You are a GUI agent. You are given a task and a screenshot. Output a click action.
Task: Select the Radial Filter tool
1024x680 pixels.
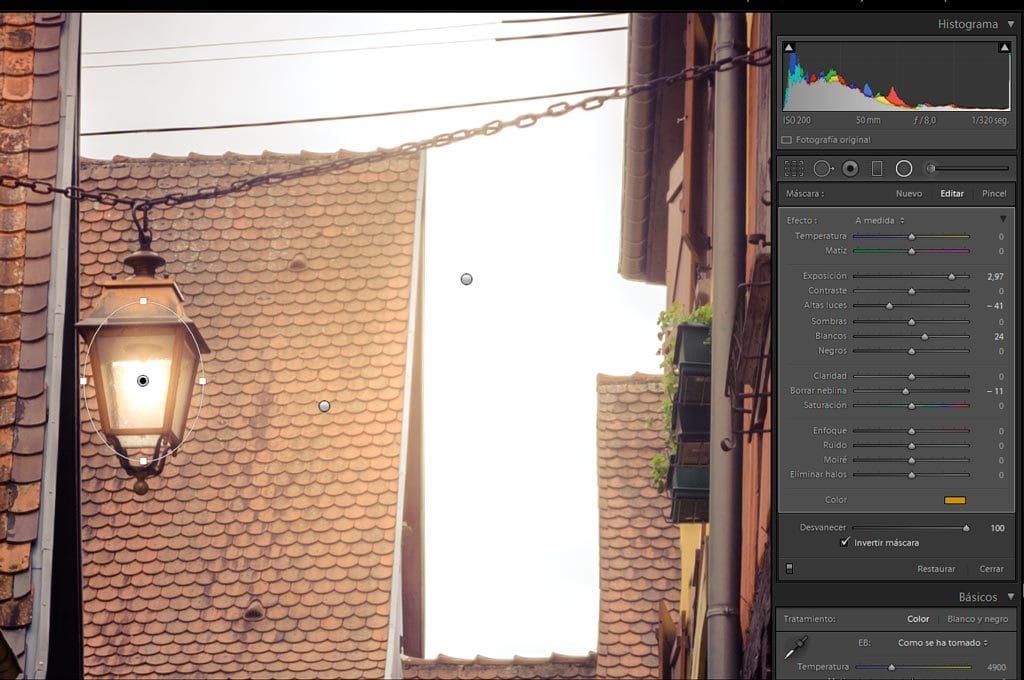(x=904, y=169)
